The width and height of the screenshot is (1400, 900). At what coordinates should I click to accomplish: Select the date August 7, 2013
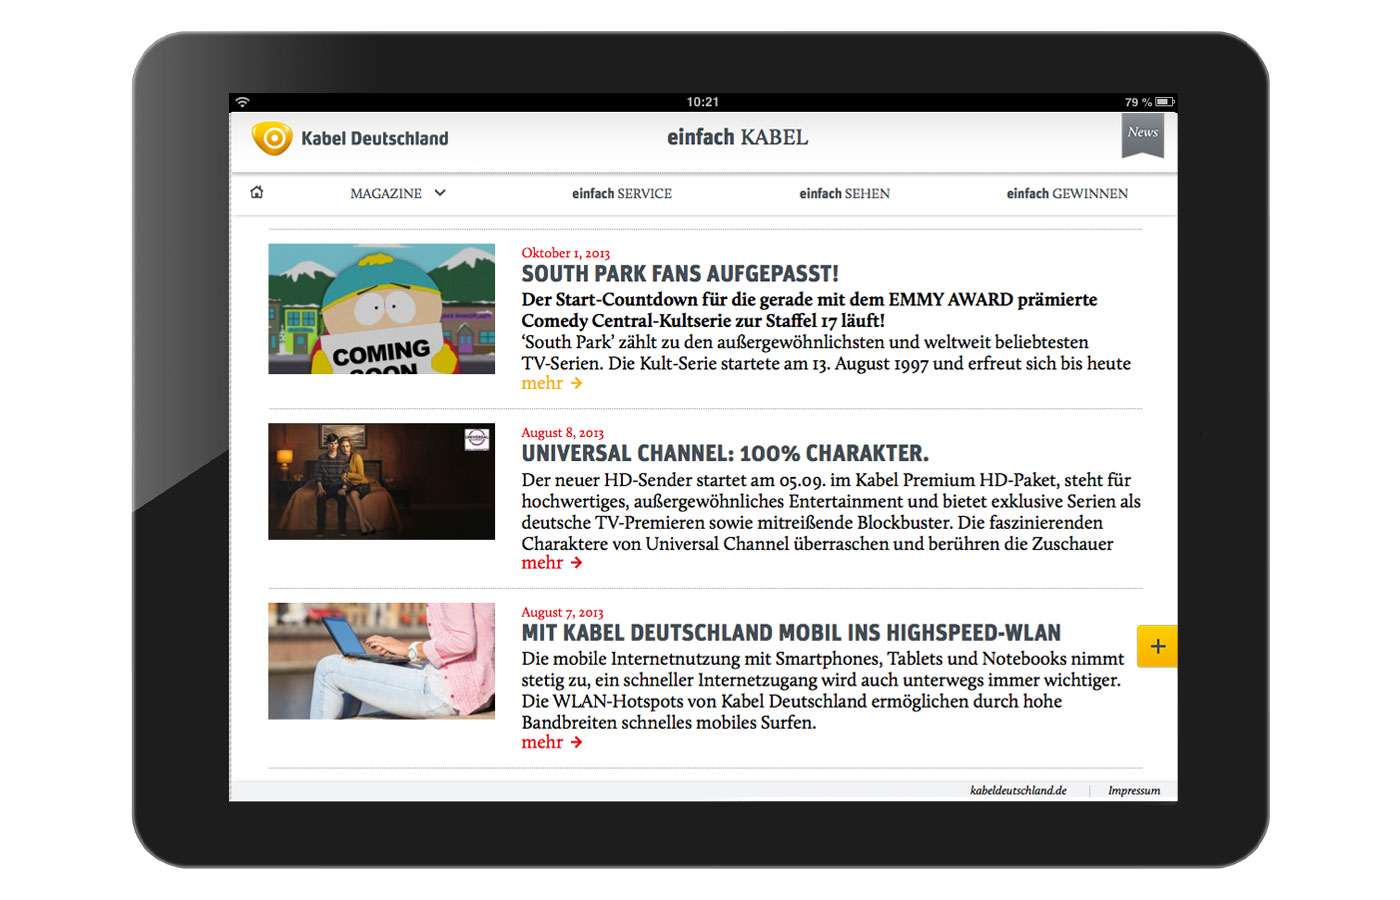[x=562, y=612]
